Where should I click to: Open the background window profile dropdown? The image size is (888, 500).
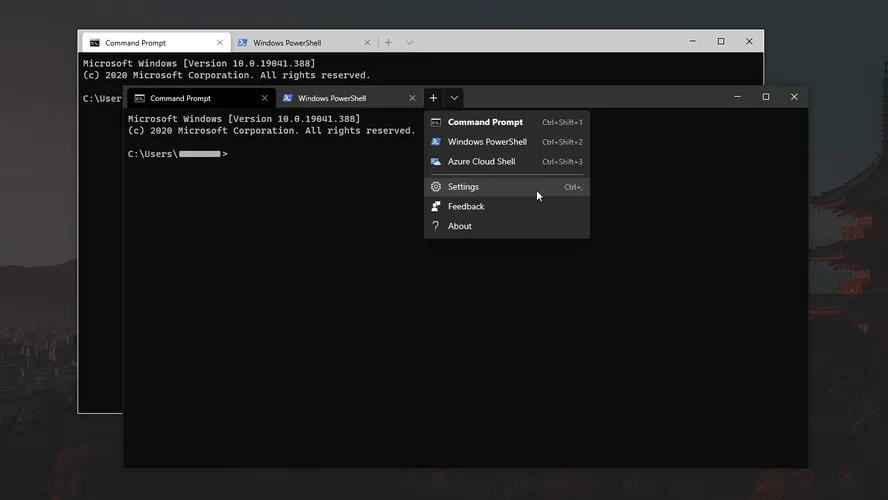[409, 43]
